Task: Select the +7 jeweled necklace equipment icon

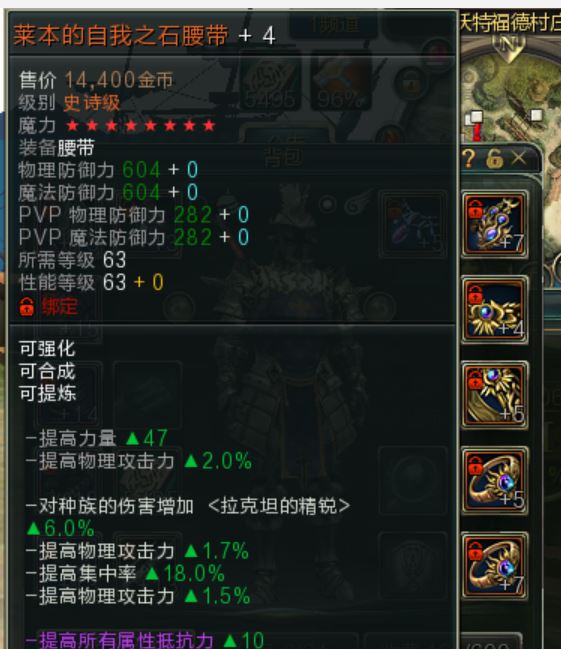Action: click(x=494, y=224)
